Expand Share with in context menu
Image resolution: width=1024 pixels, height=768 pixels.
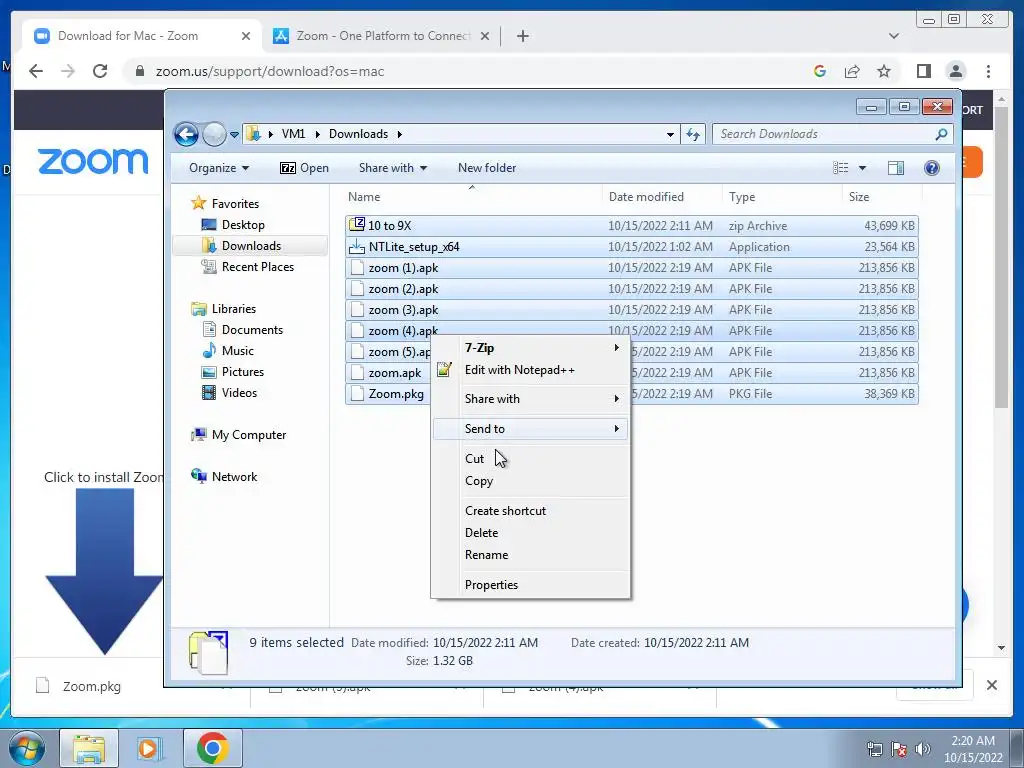point(530,399)
